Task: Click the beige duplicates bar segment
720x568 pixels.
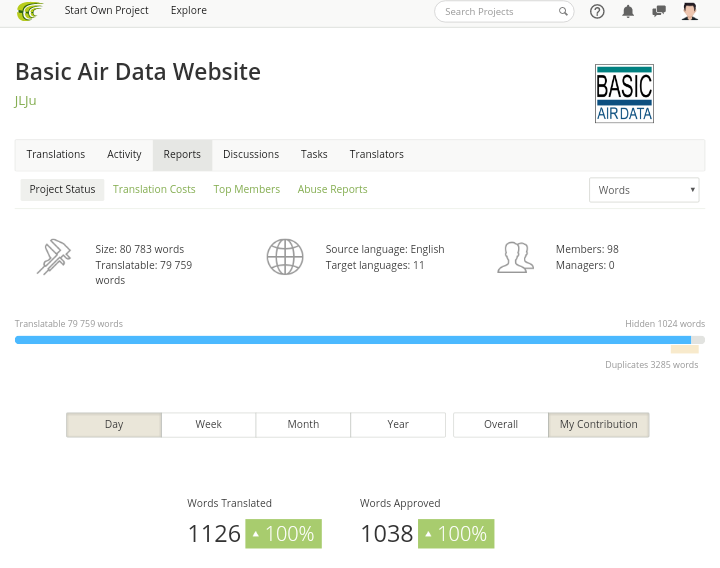Action: [x=685, y=349]
